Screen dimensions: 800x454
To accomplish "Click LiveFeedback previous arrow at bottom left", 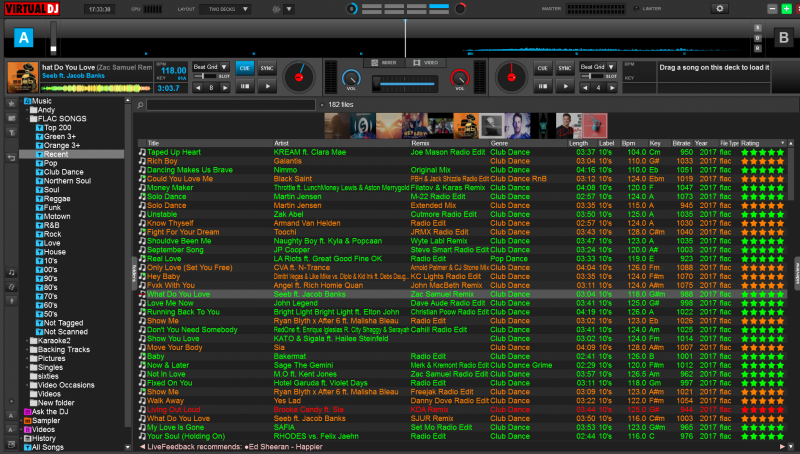I will coord(142,447).
